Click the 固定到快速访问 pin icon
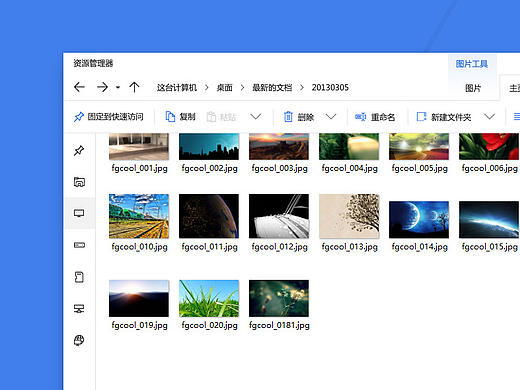Viewport: 520px width, 390px height. [79, 117]
